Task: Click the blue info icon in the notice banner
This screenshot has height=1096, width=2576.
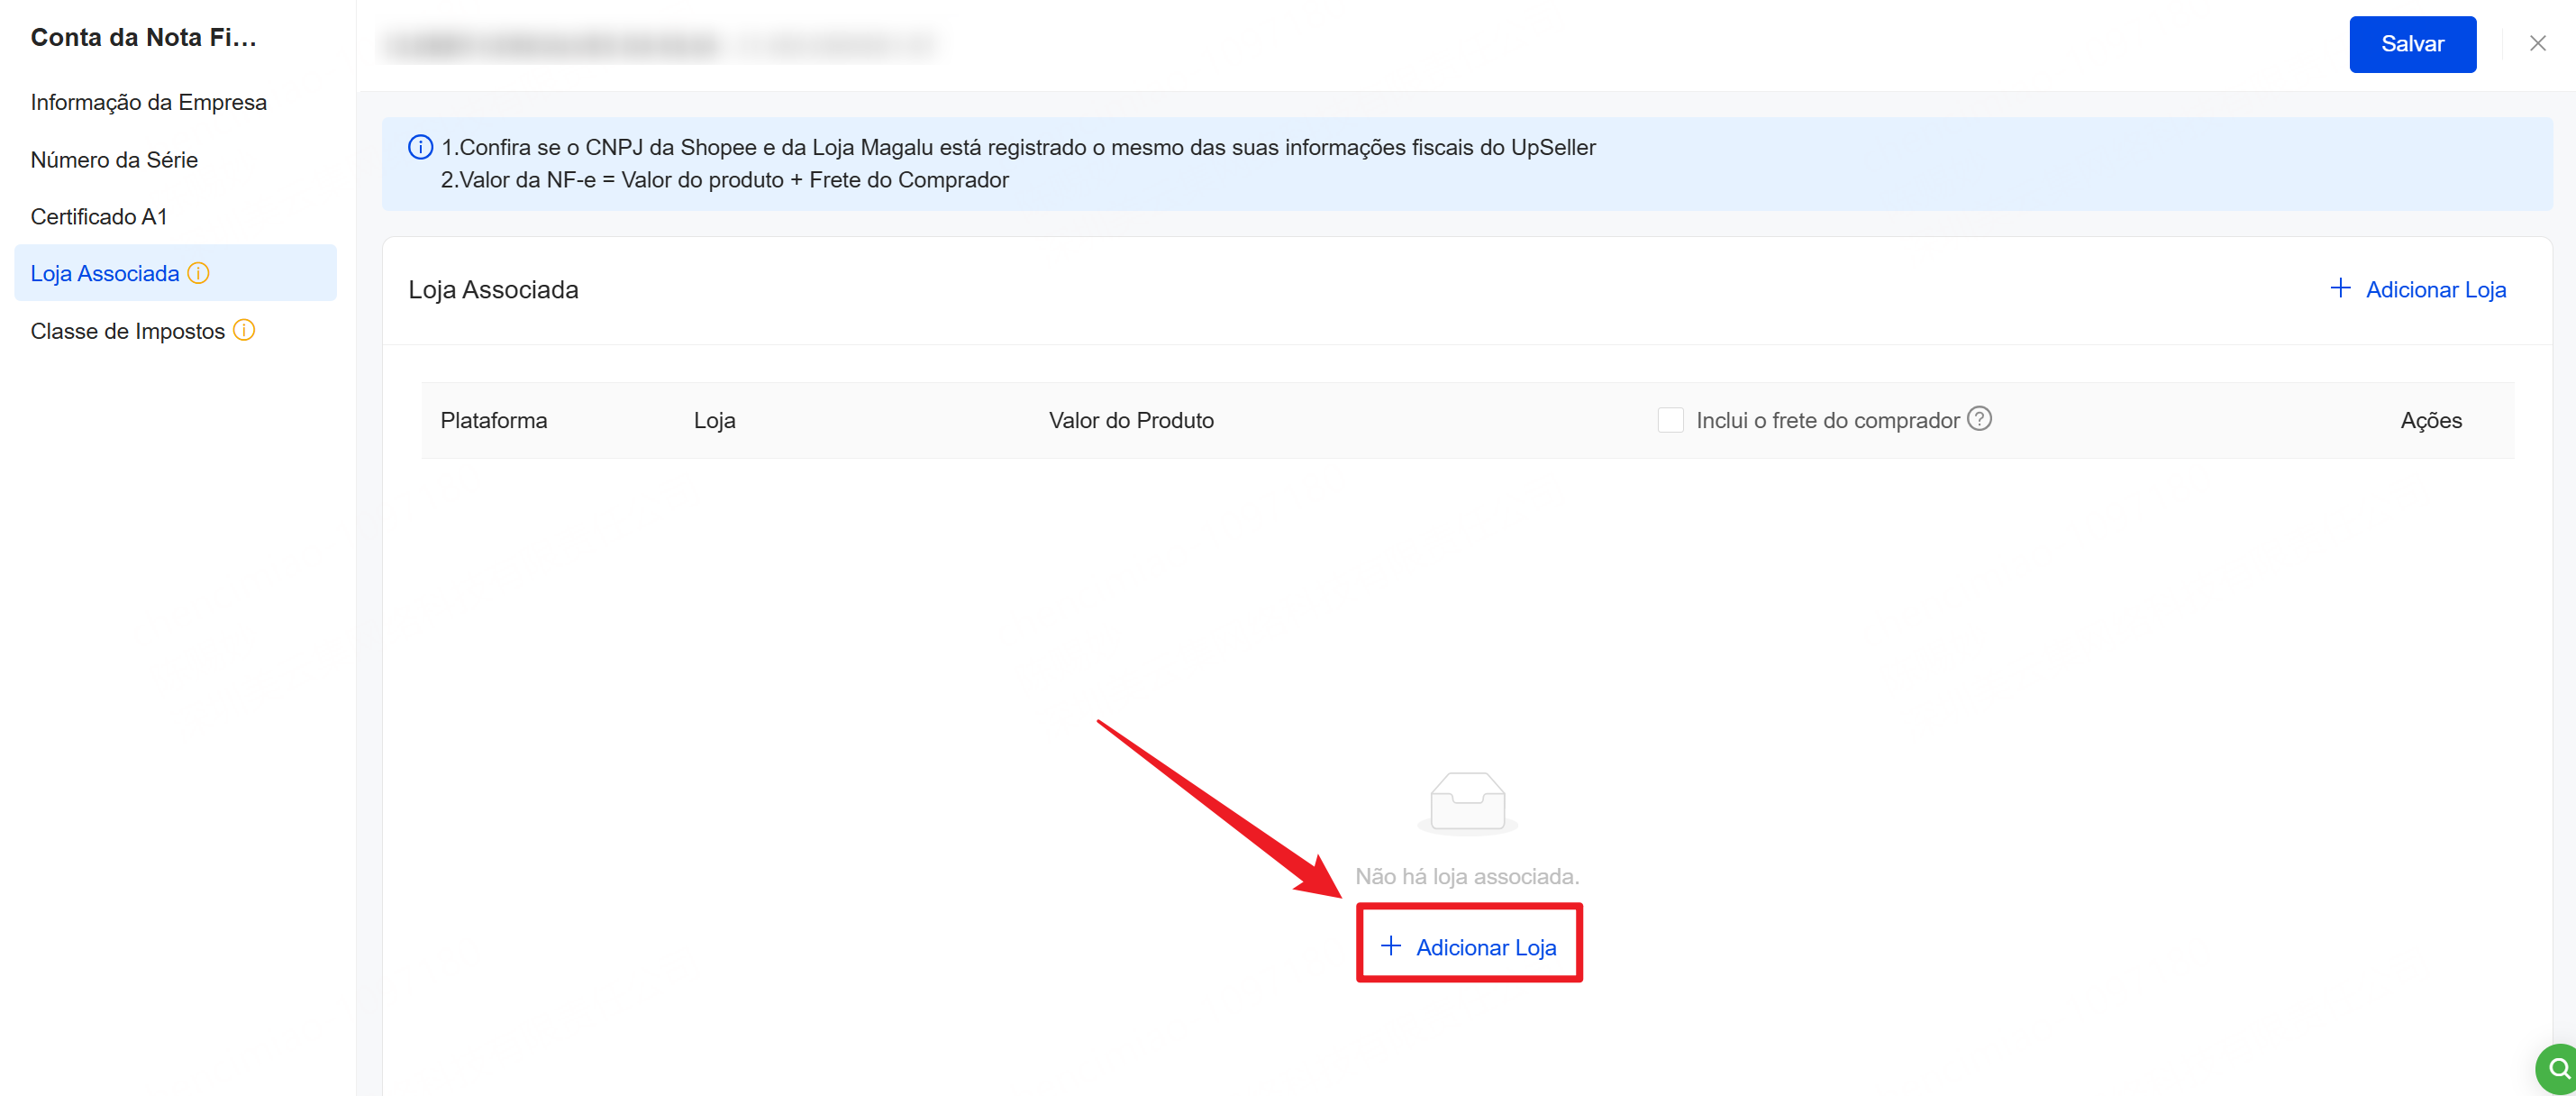Action: 420,147
